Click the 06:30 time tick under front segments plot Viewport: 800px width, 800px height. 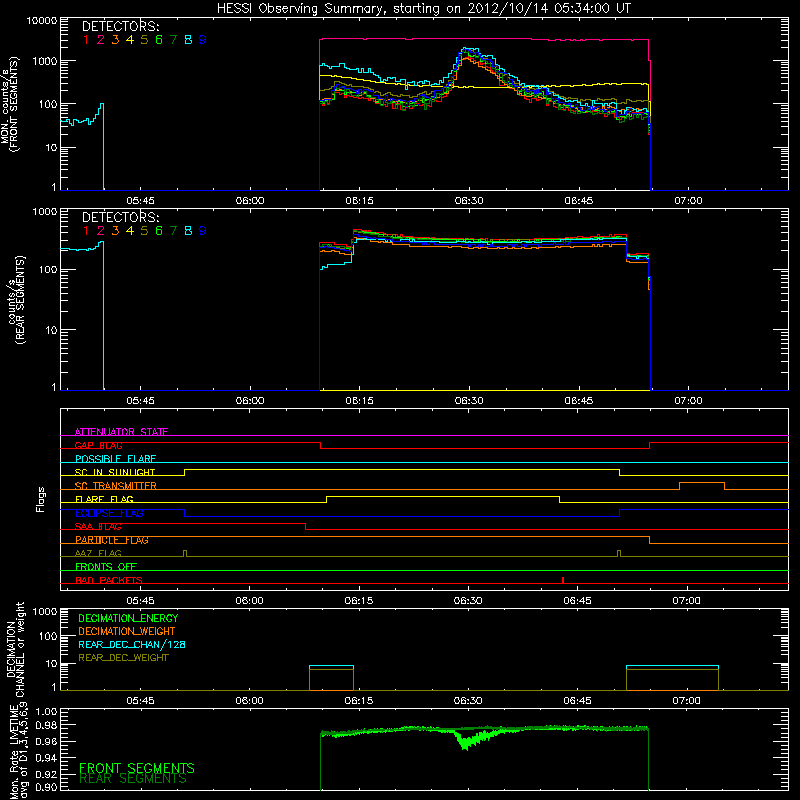(469, 201)
